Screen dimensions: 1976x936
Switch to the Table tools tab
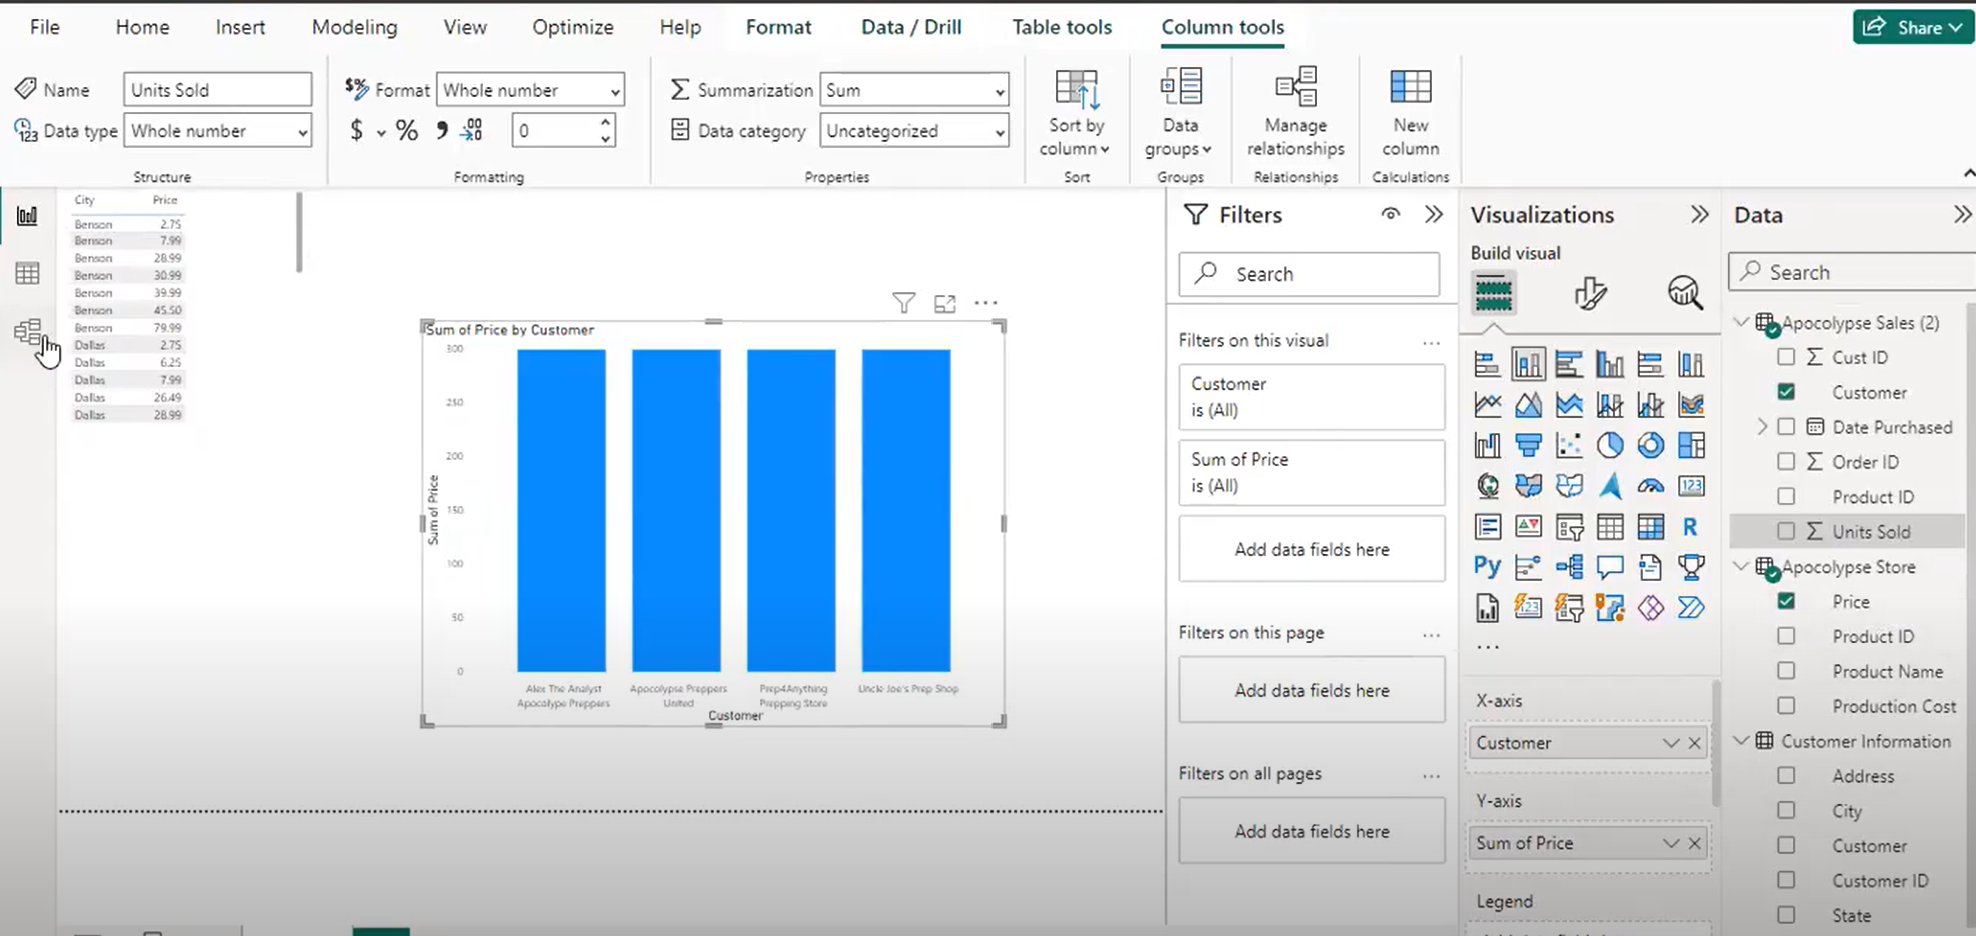tap(1061, 27)
